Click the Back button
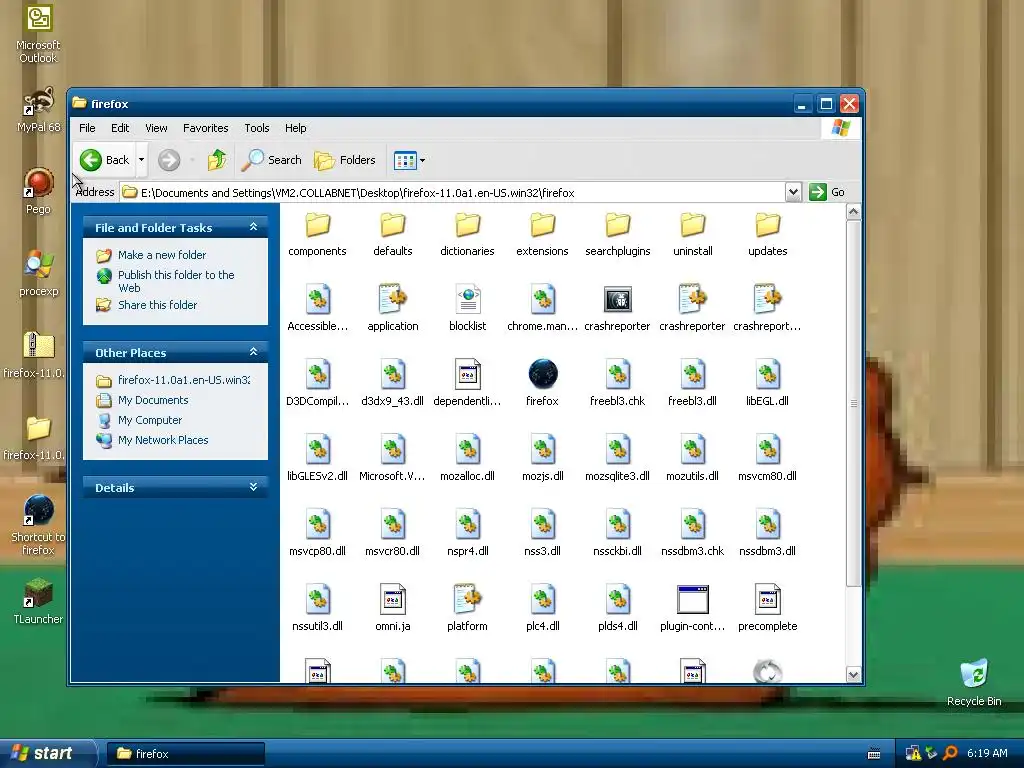This screenshot has width=1024, height=768. [x=104, y=160]
